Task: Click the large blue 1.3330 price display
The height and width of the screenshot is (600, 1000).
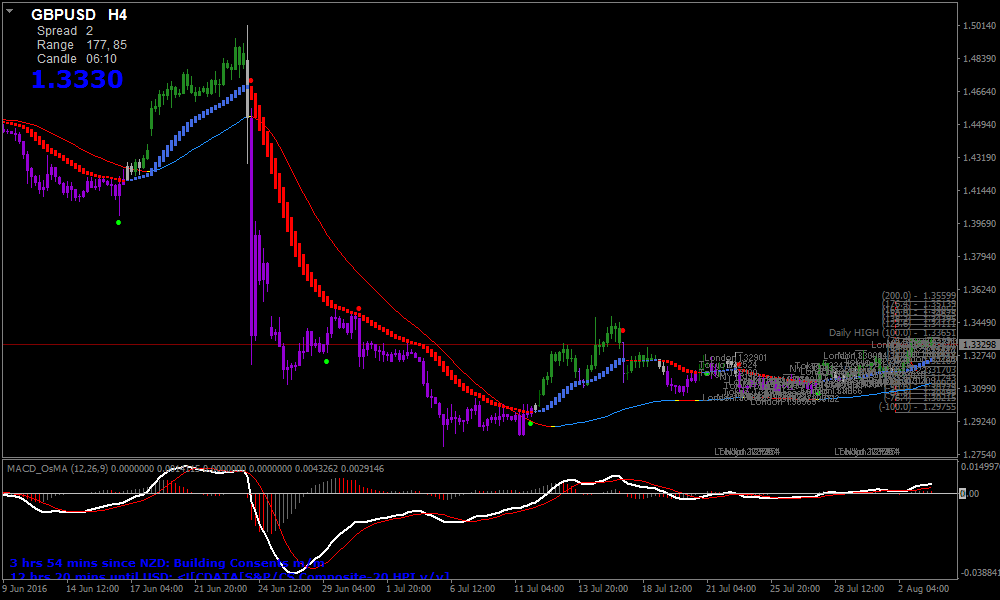Action: pos(77,79)
